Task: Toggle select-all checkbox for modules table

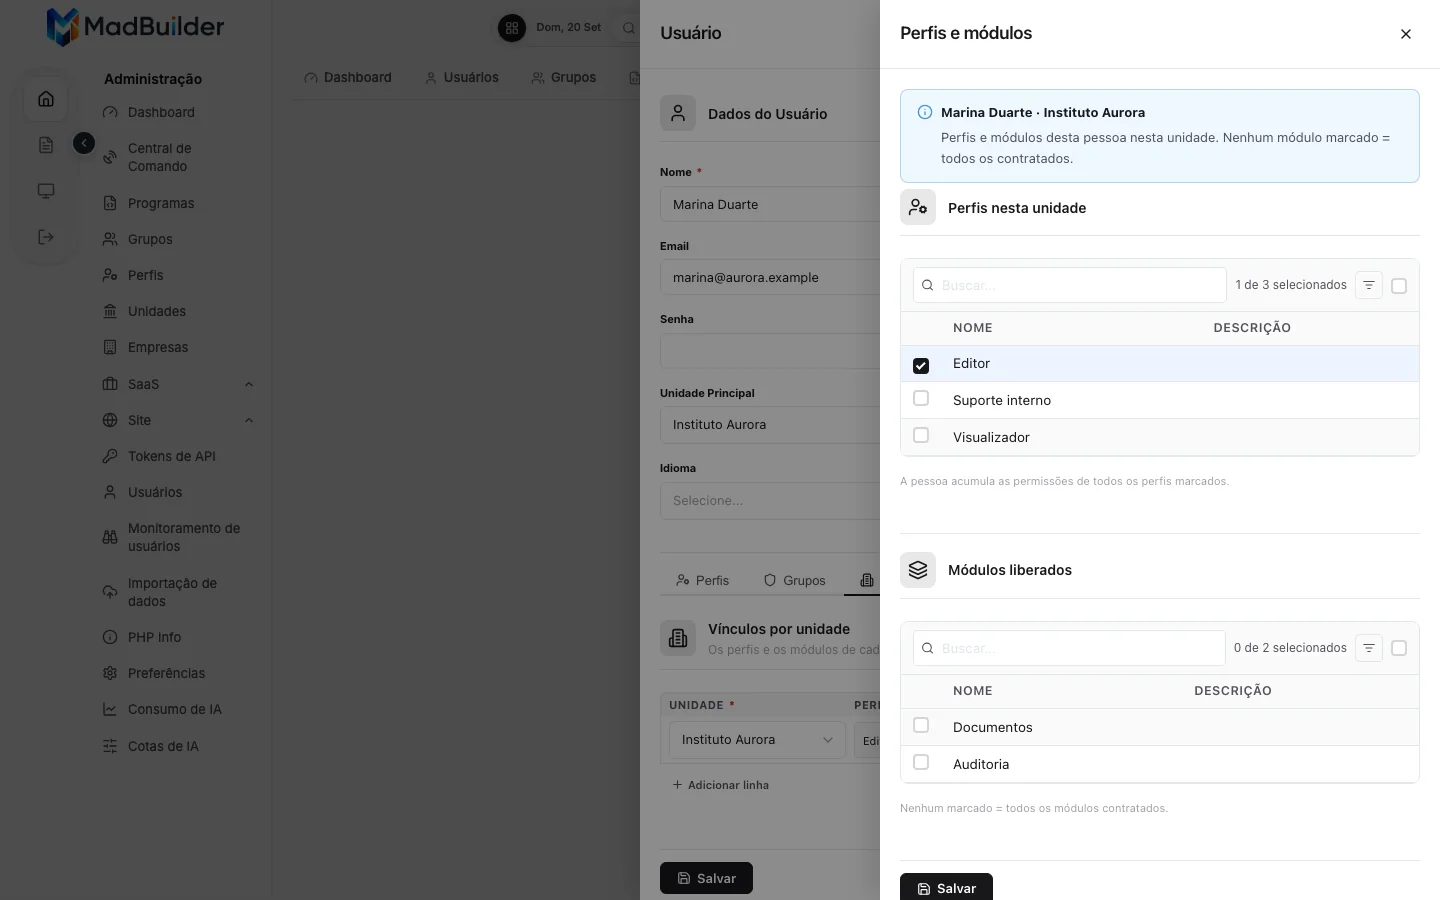Action: point(1399,649)
